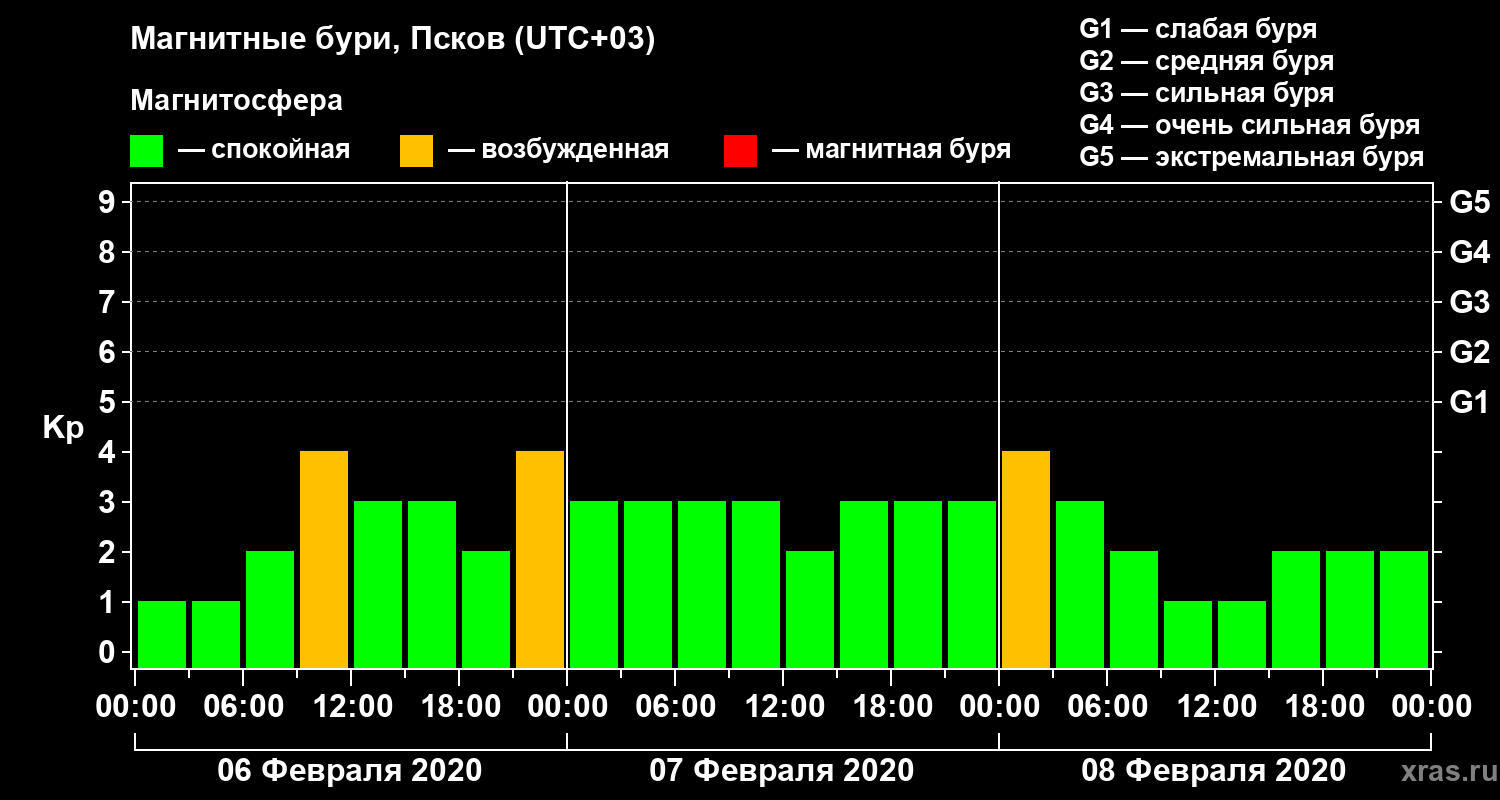Image resolution: width=1500 pixels, height=800 pixels.
Task: Click the '— спокойная' legend label
Action: pos(264,150)
